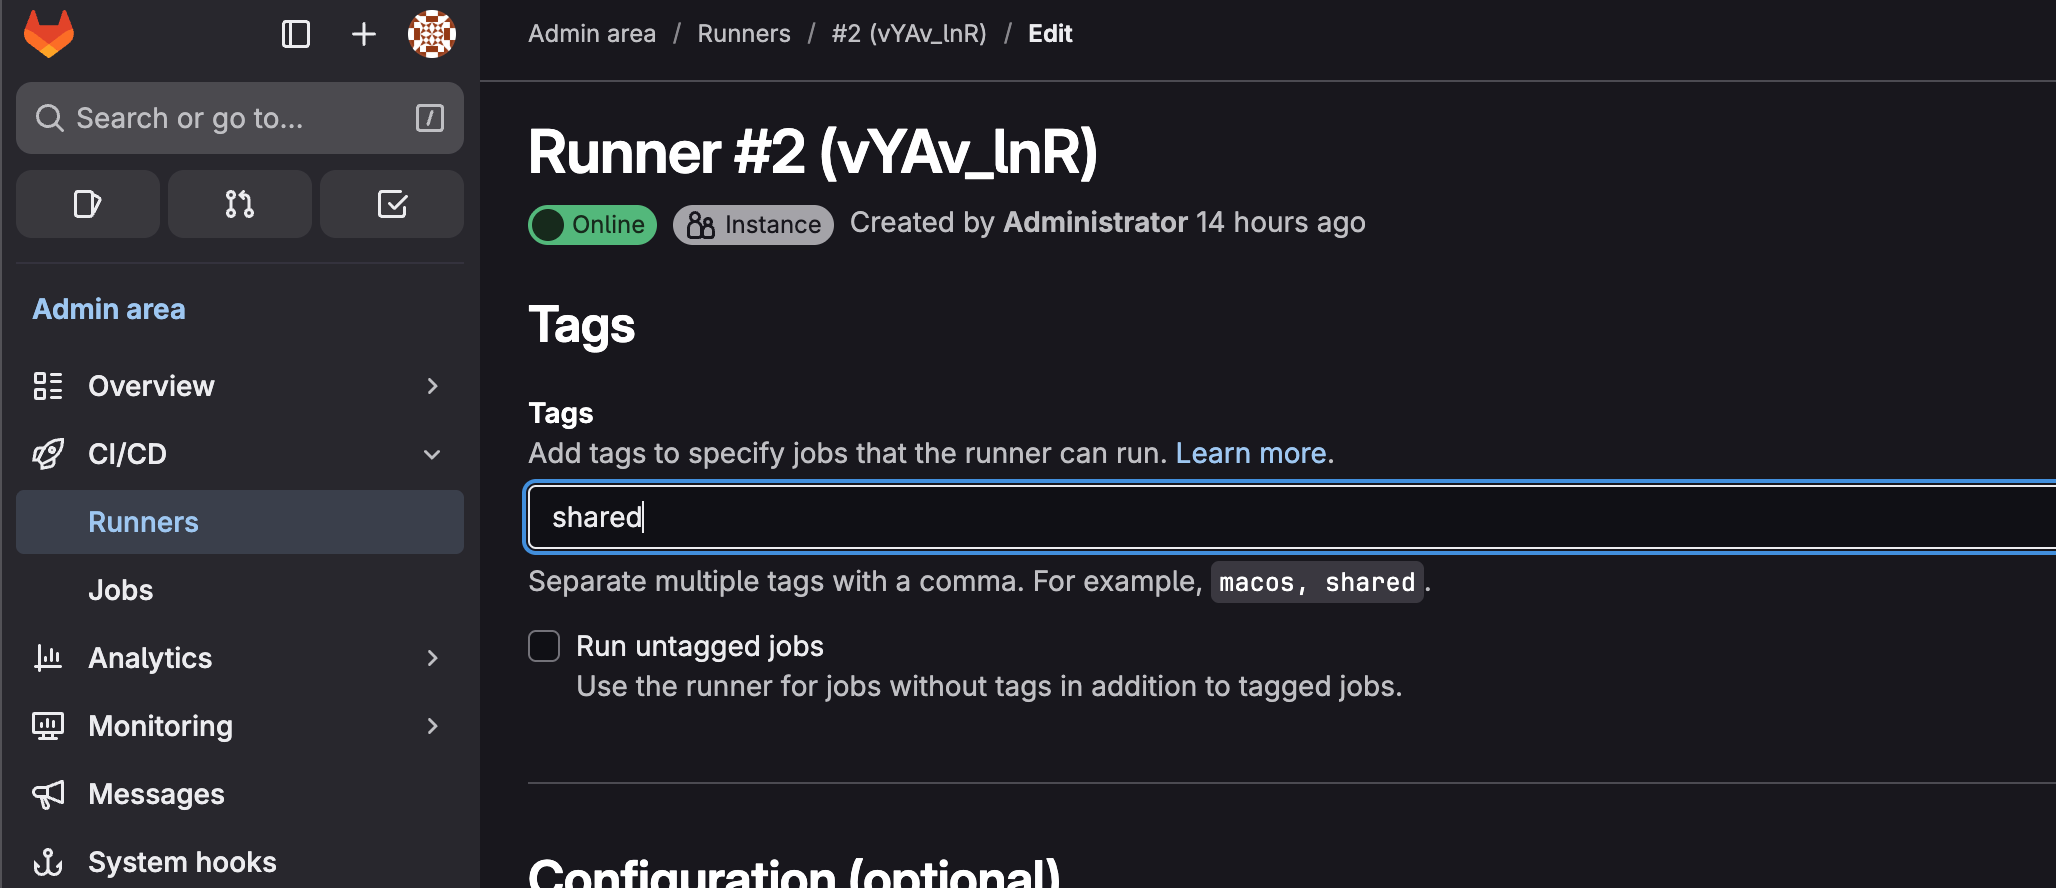Click the Runner #2 (vYAv_lnR) heading
Image resolution: width=2056 pixels, height=888 pixels.
point(812,152)
